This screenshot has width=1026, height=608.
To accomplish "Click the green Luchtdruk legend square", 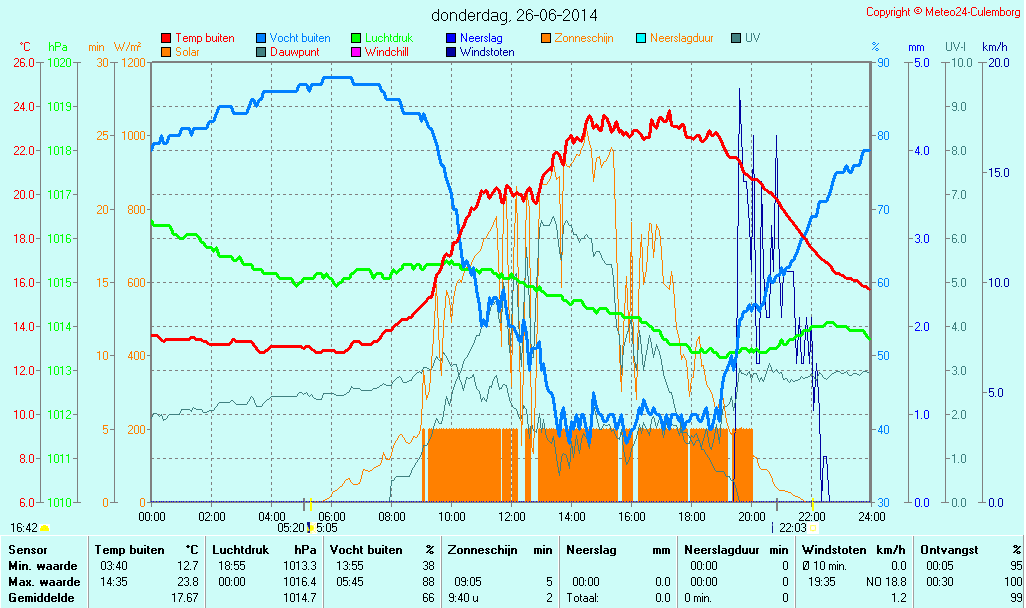I will click(356, 38).
